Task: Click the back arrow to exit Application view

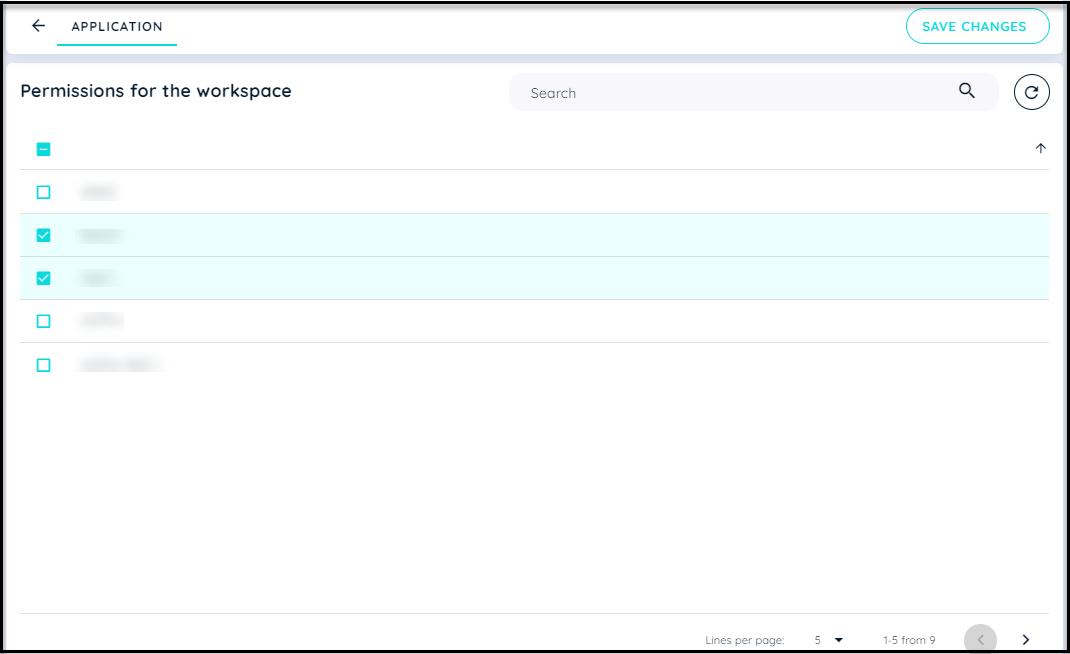Action: click(37, 26)
